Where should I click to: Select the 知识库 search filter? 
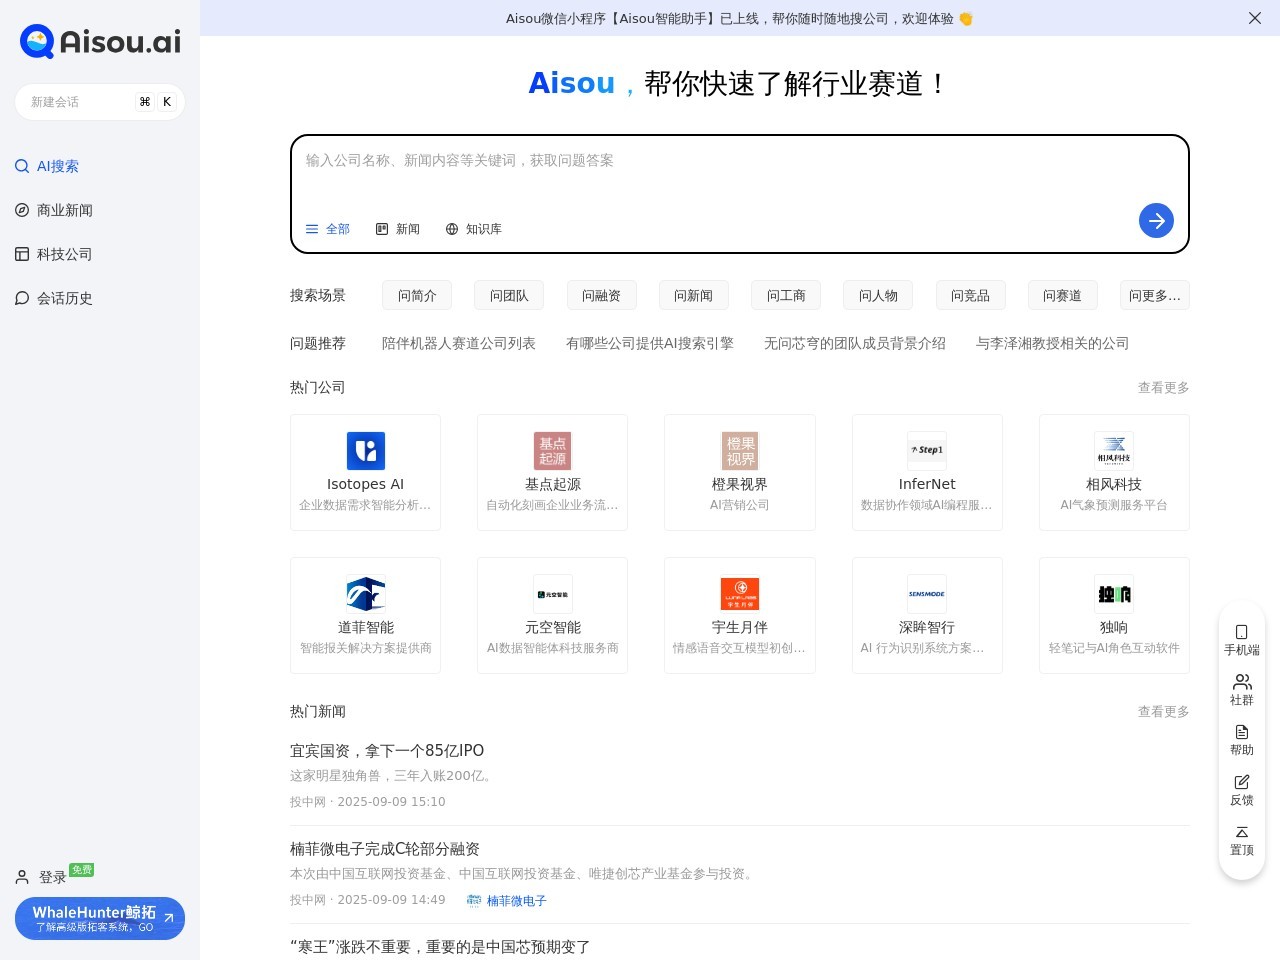coord(474,229)
